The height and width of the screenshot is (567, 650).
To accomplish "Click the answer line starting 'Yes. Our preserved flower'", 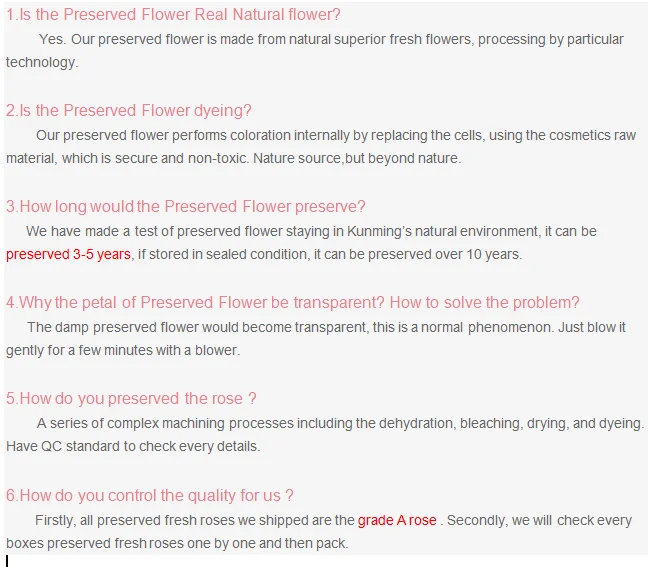I will coord(330,39).
